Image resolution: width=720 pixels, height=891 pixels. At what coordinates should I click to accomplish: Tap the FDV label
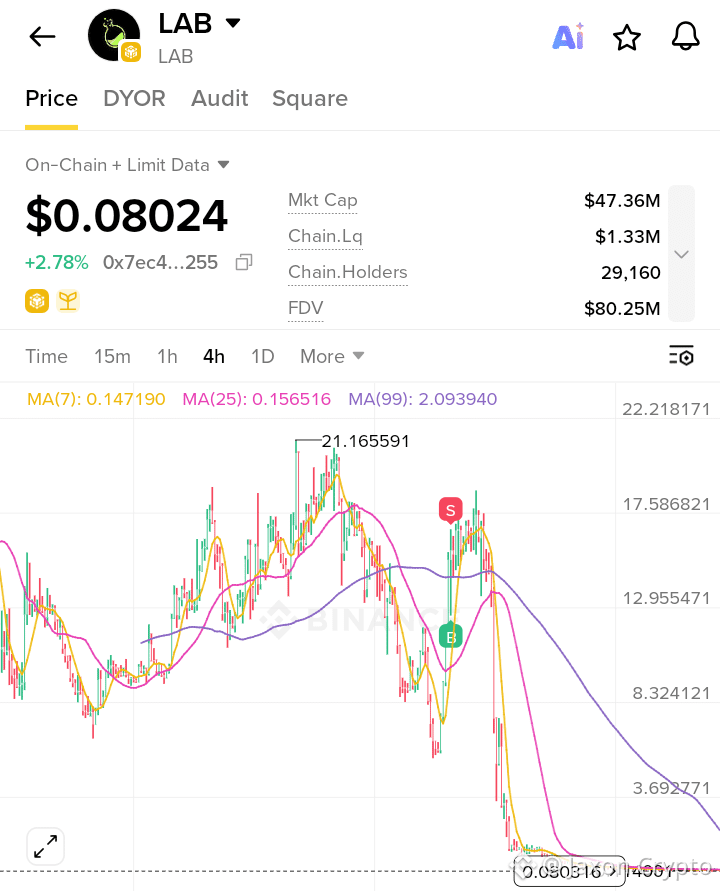click(306, 308)
